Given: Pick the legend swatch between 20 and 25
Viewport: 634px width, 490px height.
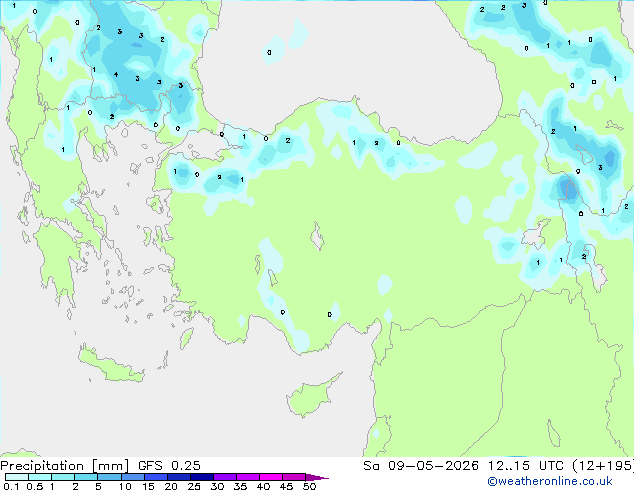Looking at the screenshot, I should (x=179, y=477).
